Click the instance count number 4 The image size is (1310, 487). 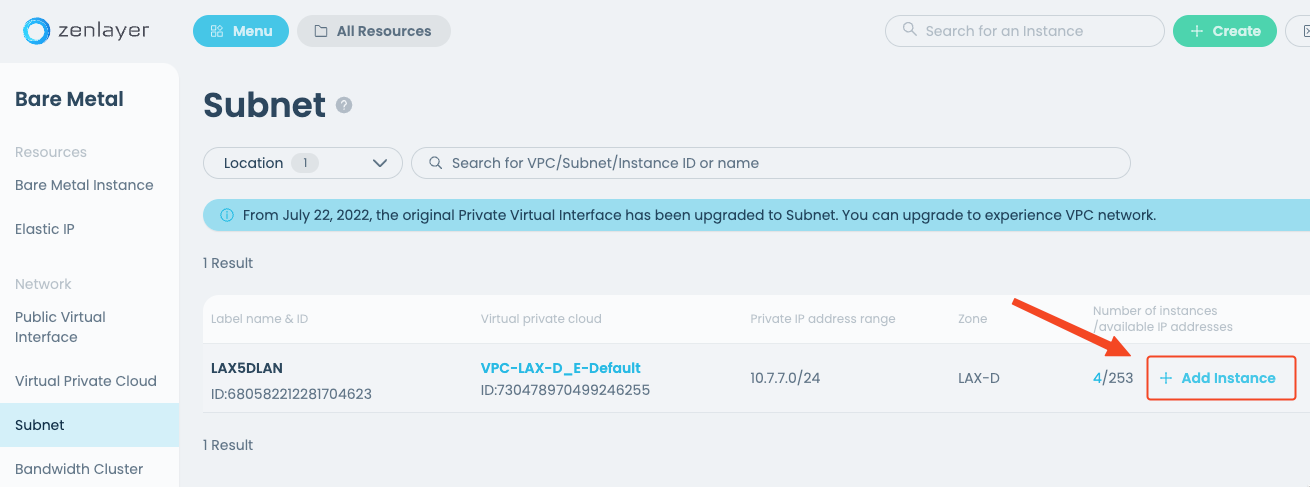[1097, 378]
